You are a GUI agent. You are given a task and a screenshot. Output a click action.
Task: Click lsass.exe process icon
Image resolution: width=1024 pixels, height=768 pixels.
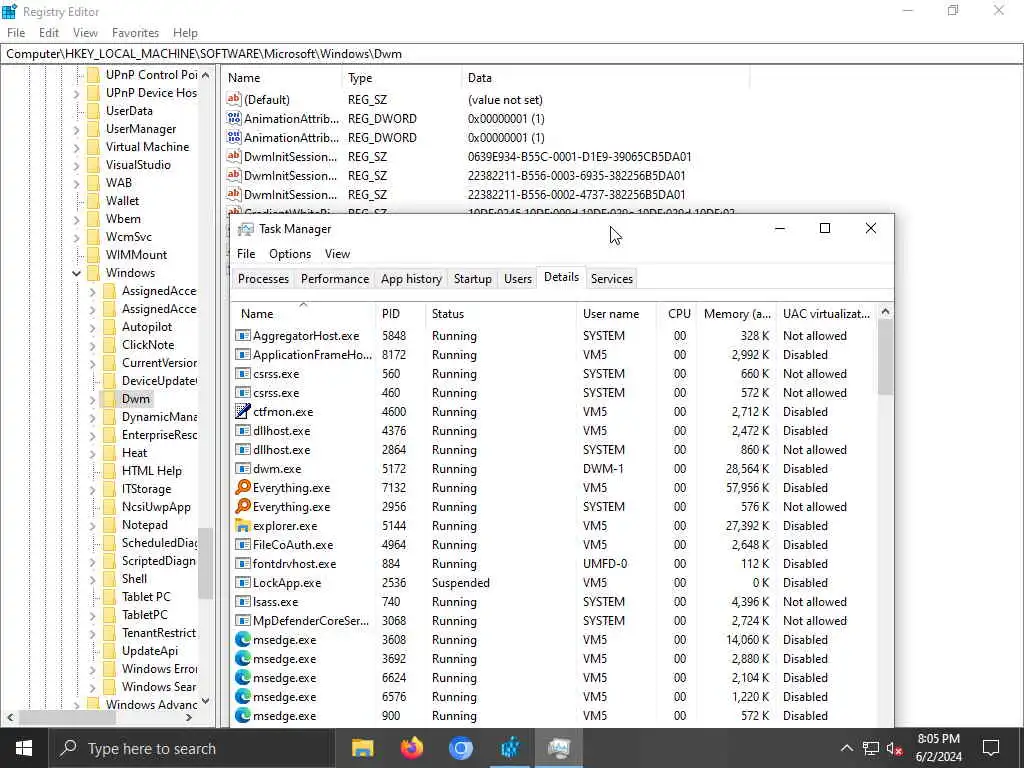[x=243, y=602]
